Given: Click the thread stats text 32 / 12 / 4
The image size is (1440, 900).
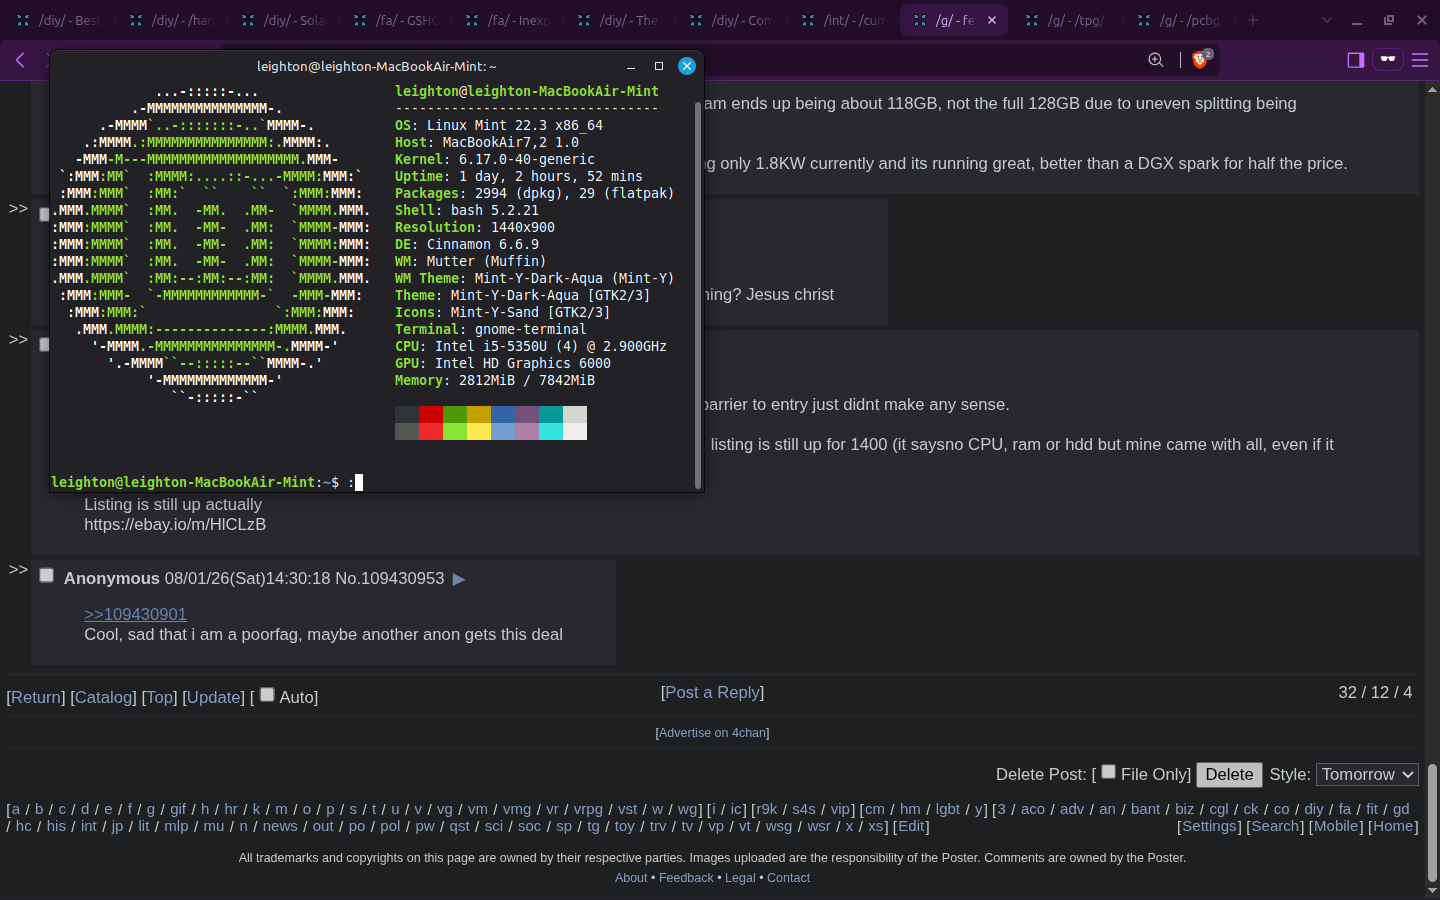Looking at the screenshot, I should 1375,692.
